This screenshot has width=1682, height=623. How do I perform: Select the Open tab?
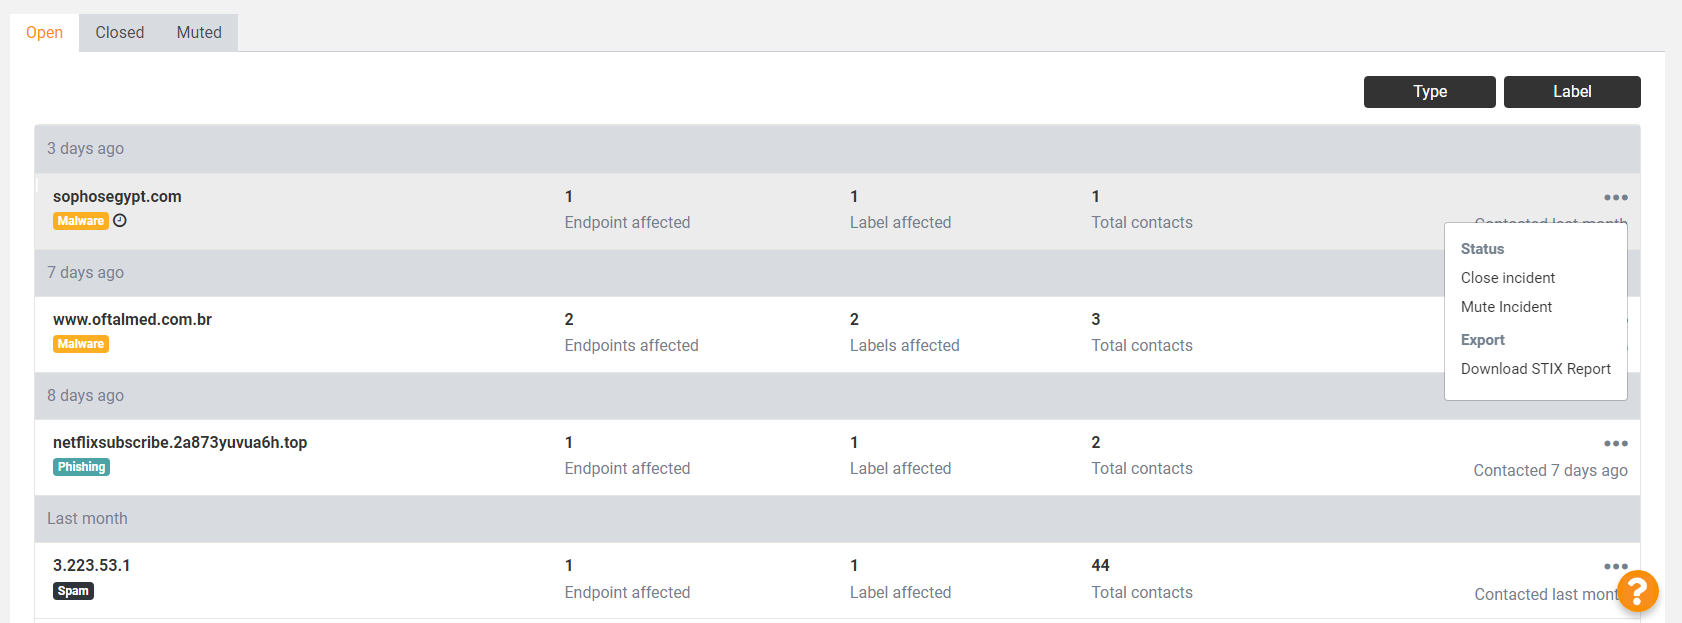pyautogui.click(x=44, y=33)
